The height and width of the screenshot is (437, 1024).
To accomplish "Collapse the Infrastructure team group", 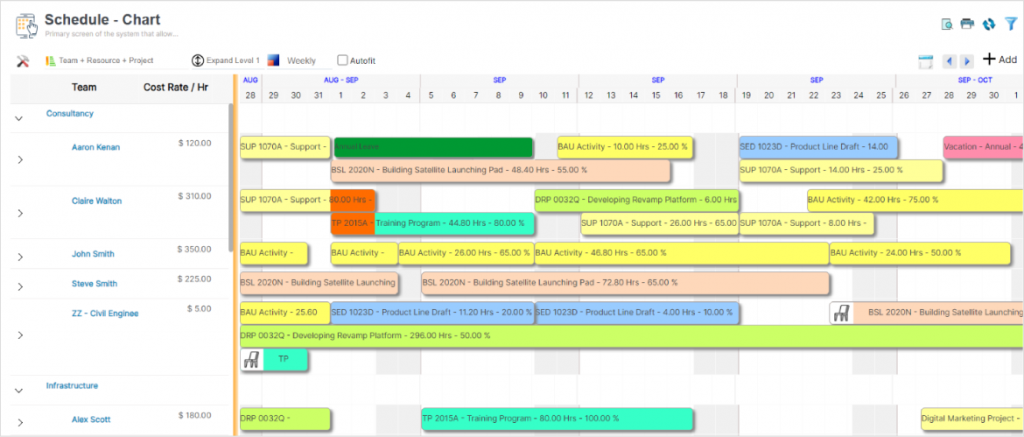I will pos(19,390).
